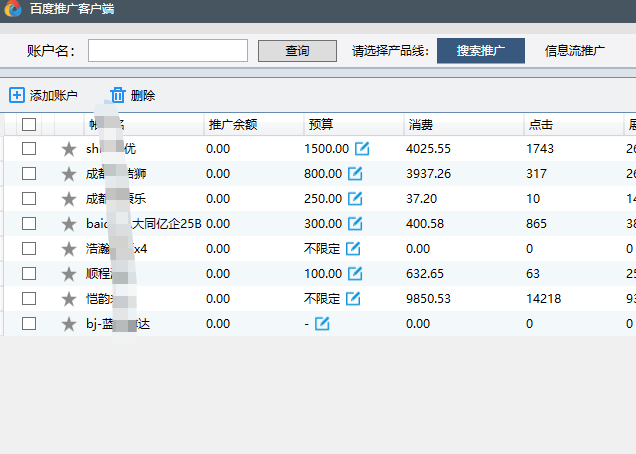
Task: Click the 9850.53 消费 value
Action: (428, 299)
